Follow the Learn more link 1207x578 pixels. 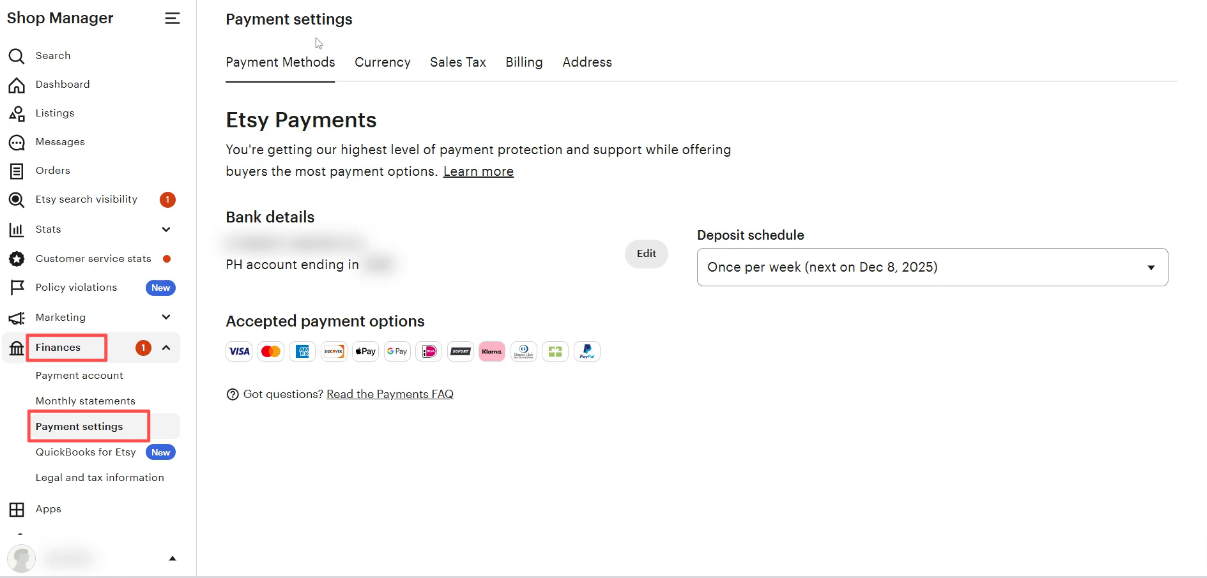pyautogui.click(x=478, y=172)
